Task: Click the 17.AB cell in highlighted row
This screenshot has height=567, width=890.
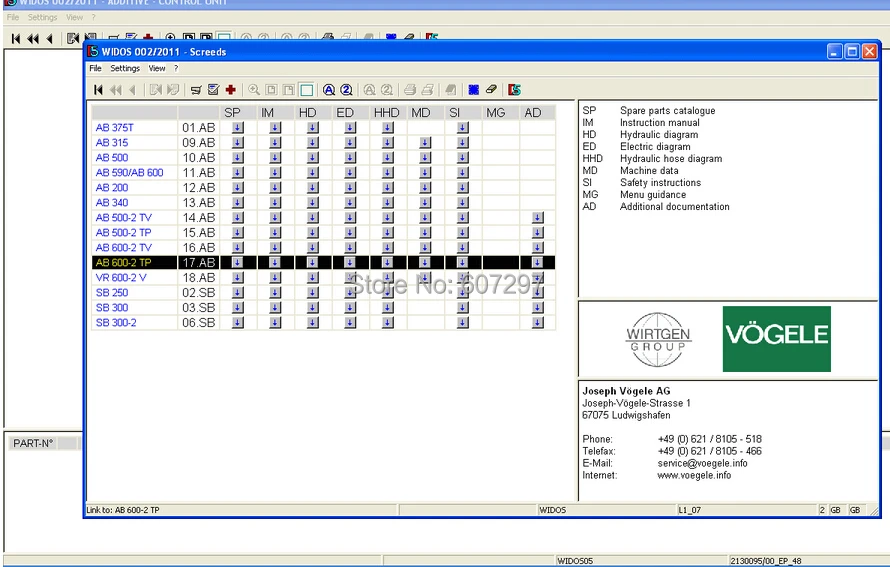Action: [198, 263]
